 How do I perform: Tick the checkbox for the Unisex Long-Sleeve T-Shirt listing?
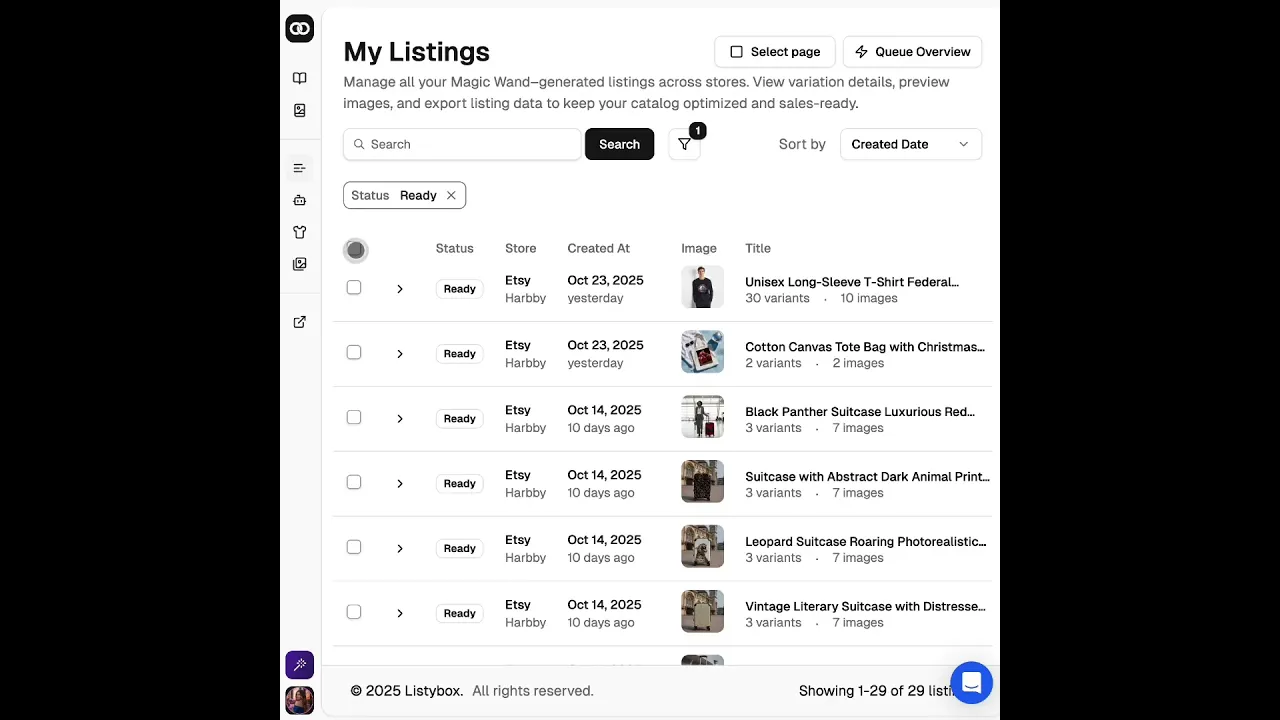click(x=354, y=288)
